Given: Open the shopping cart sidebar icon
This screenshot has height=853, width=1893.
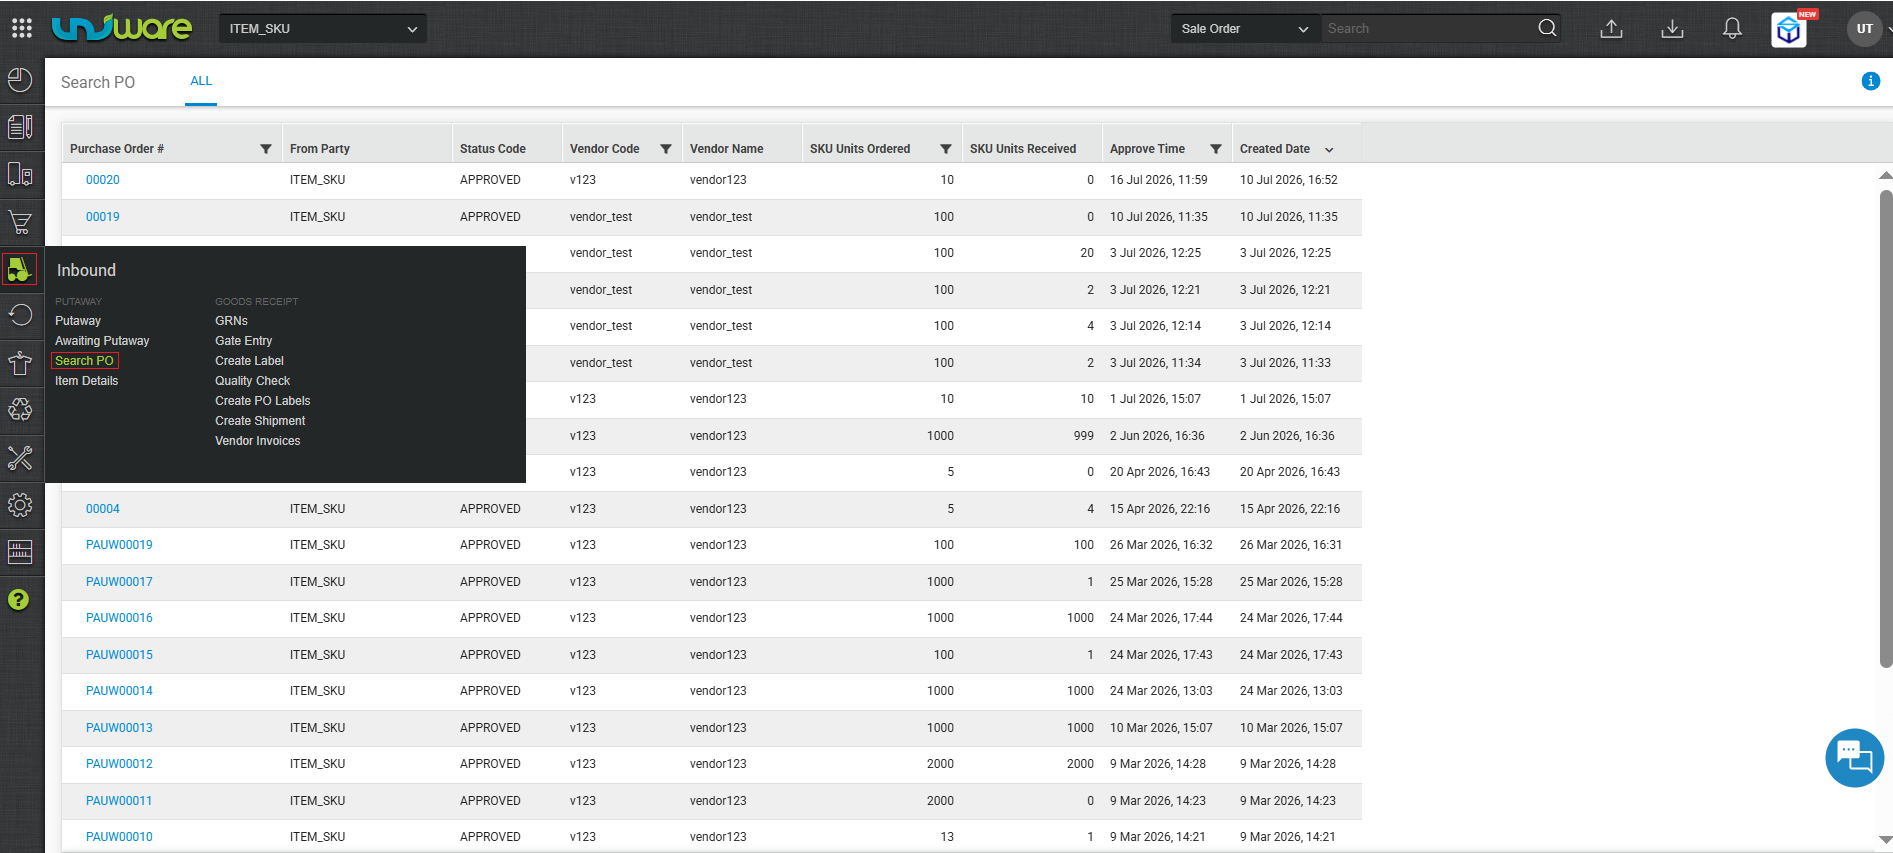Looking at the screenshot, I should pyautogui.click(x=20, y=222).
